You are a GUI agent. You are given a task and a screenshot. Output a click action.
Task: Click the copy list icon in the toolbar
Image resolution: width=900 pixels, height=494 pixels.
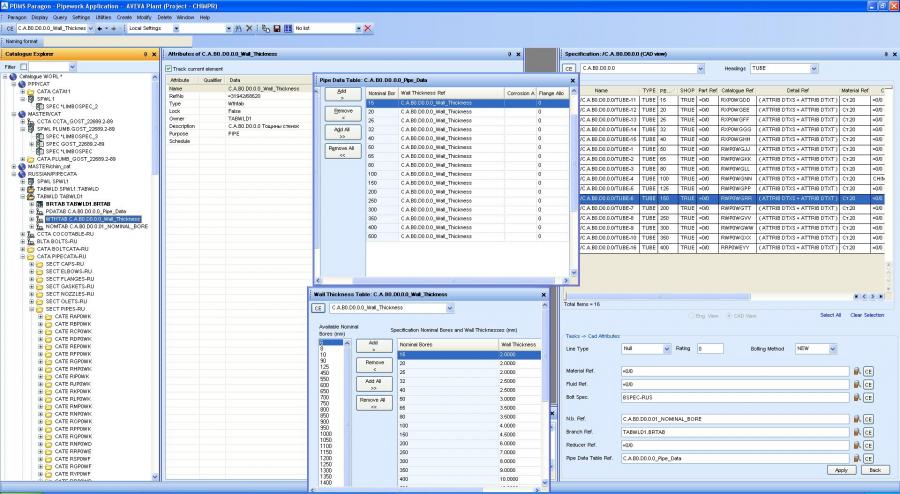point(266,28)
